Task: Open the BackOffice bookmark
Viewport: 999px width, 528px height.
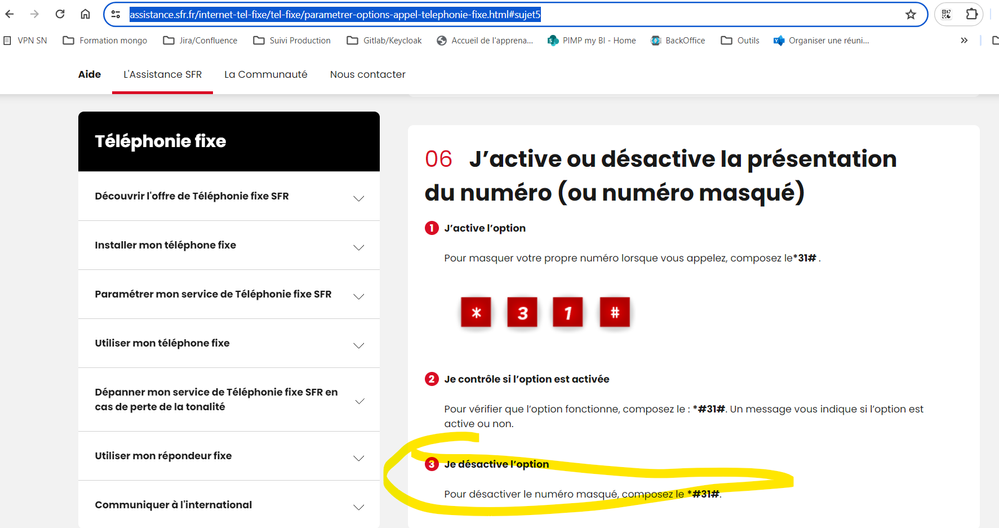Action: coord(678,40)
